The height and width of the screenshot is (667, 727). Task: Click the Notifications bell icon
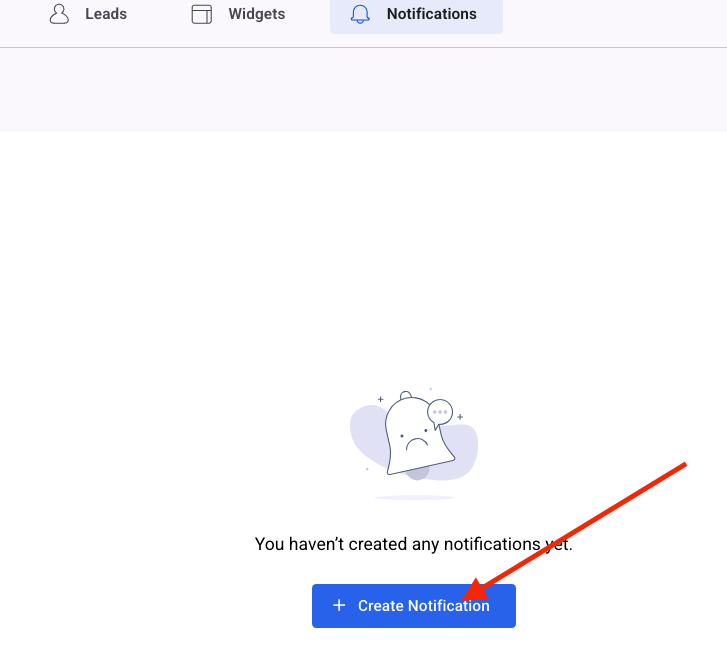[360, 15]
